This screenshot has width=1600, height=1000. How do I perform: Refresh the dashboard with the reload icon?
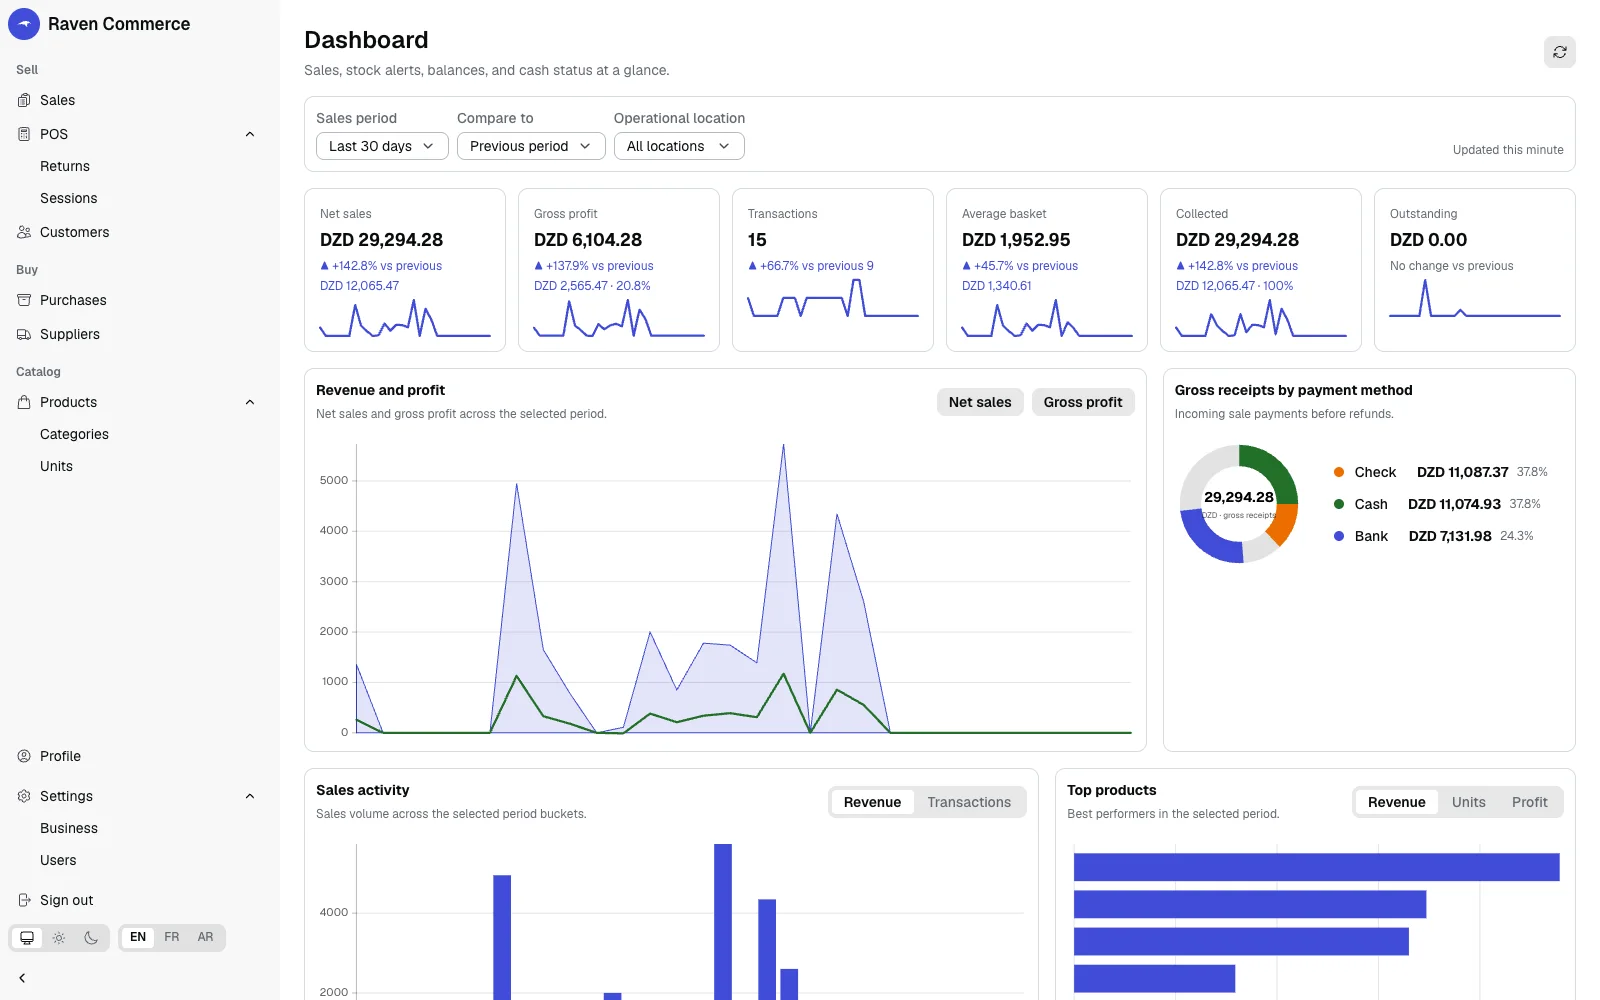(1559, 52)
